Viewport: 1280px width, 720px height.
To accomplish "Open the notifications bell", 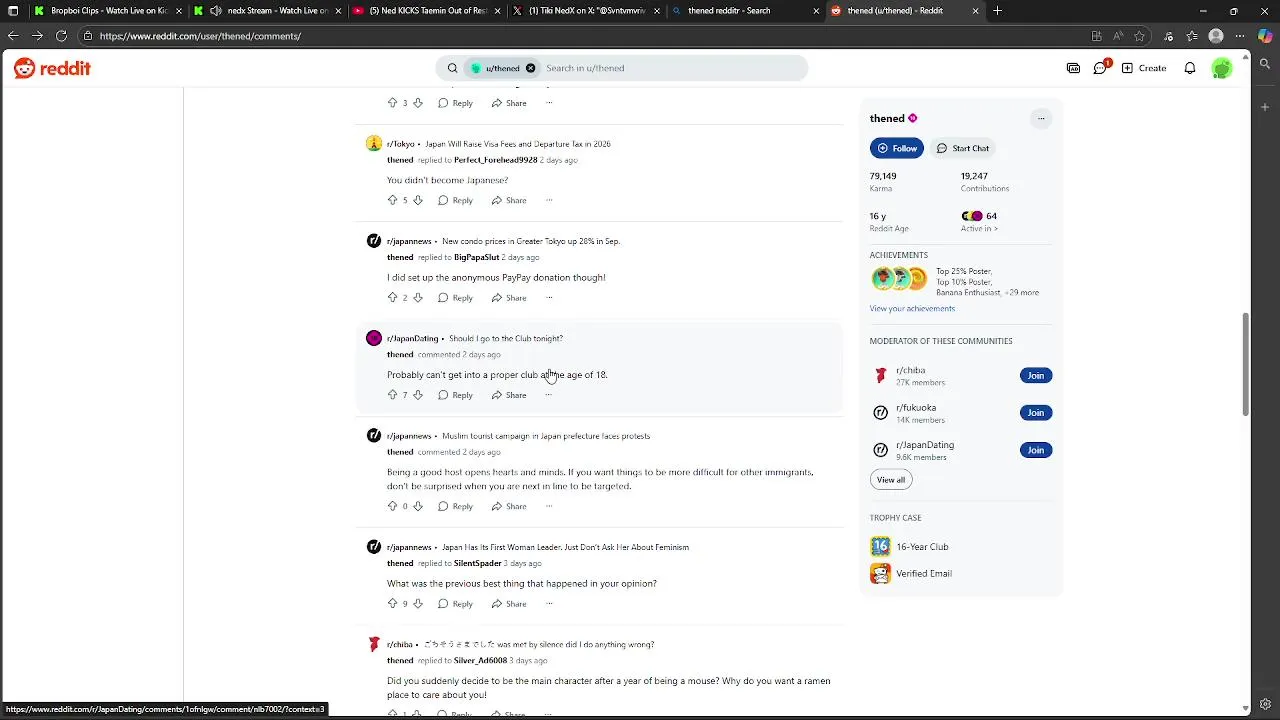I will click(1190, 68).
